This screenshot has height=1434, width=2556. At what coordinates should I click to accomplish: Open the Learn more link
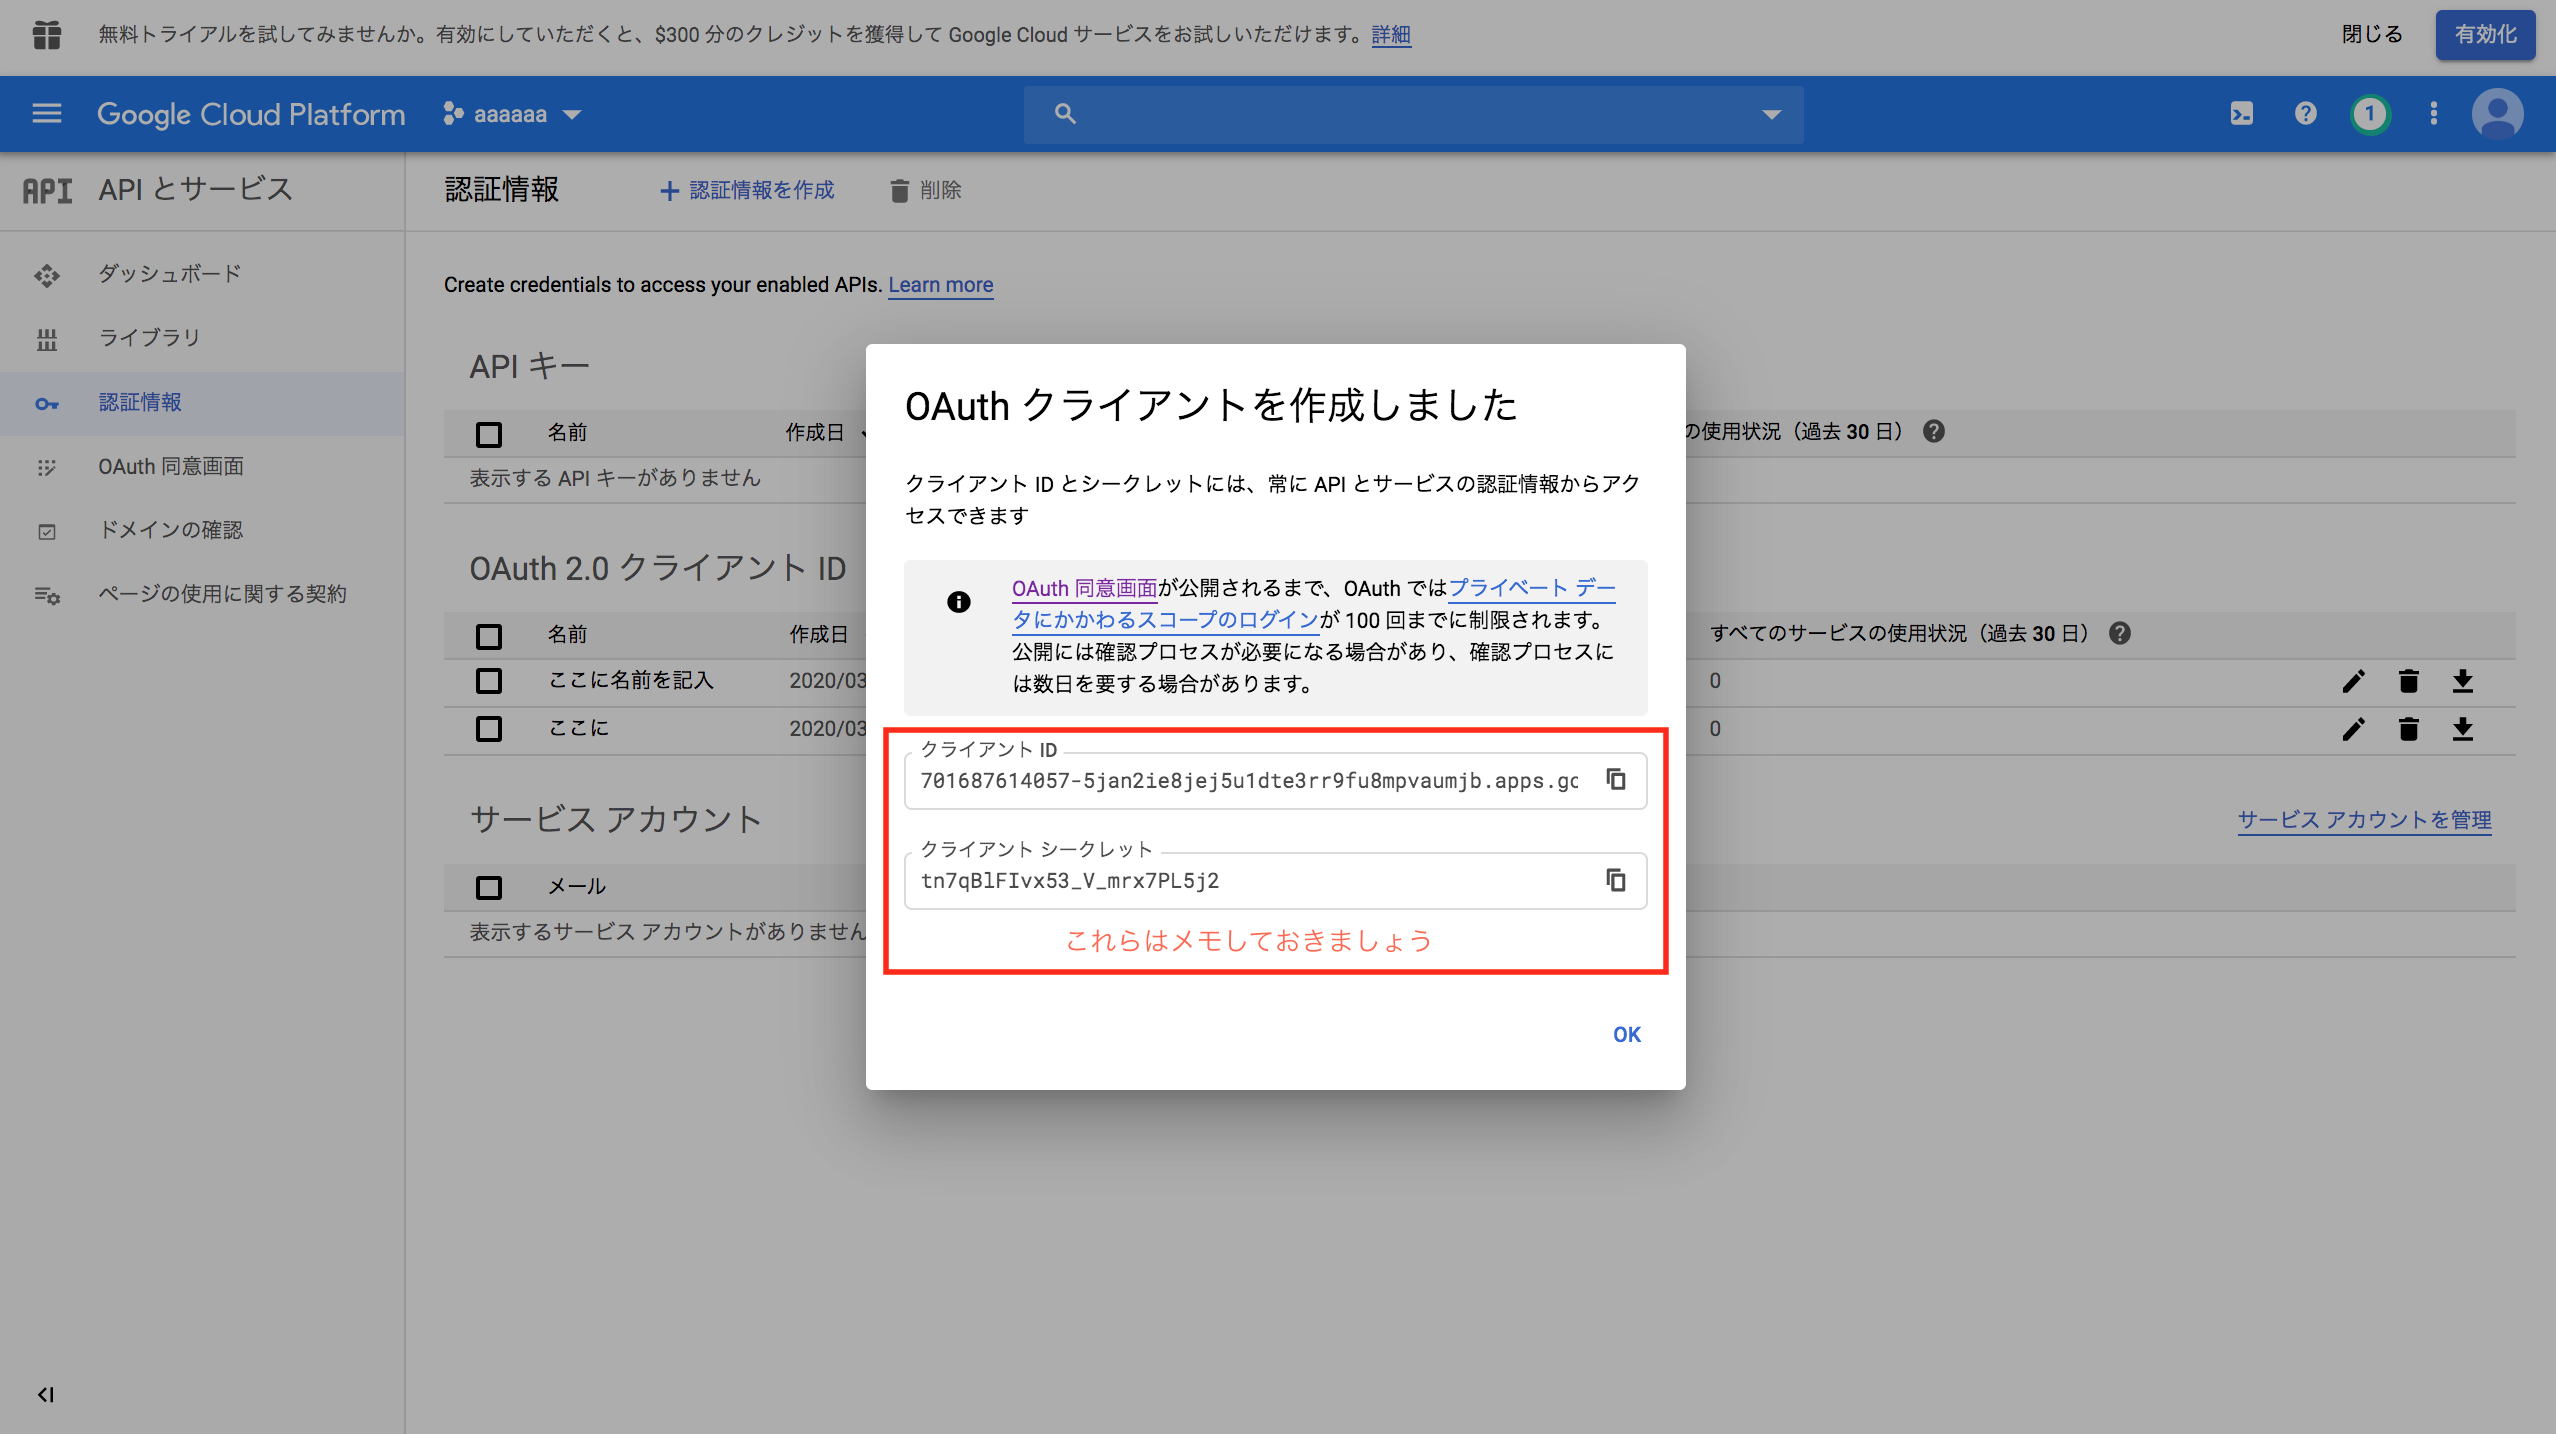point(941,285)
